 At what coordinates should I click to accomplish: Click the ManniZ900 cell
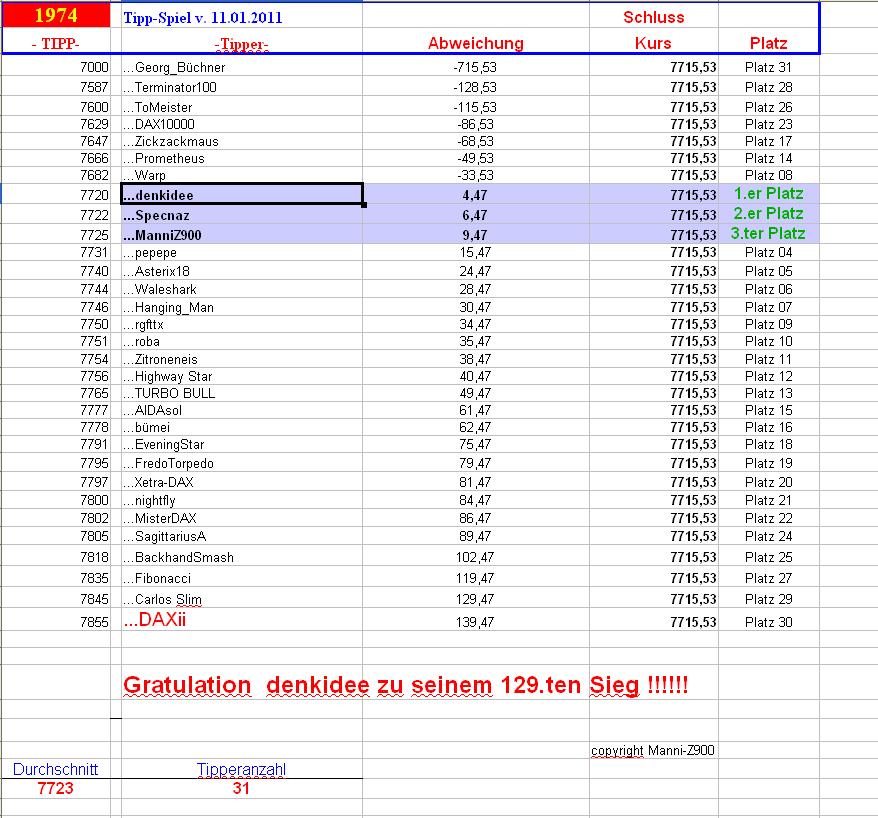[242, 235]
